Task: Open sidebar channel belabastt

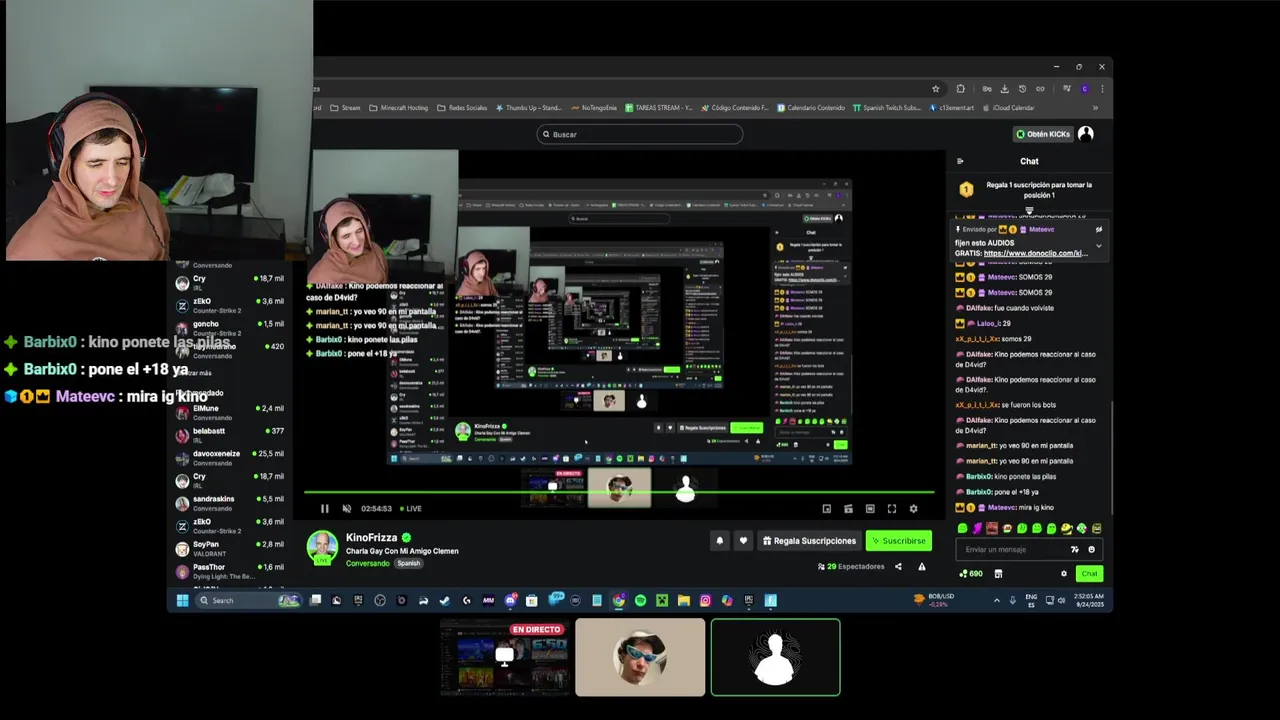Action: click(229, 435)
